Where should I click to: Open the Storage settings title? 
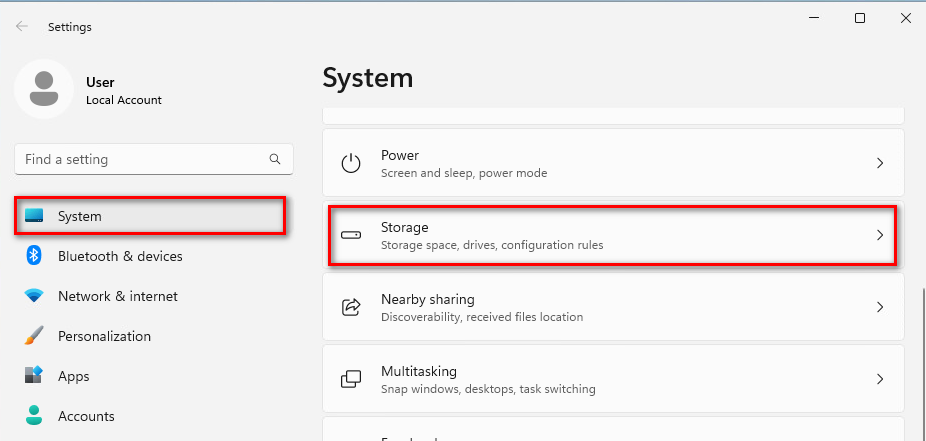point(405,227)
